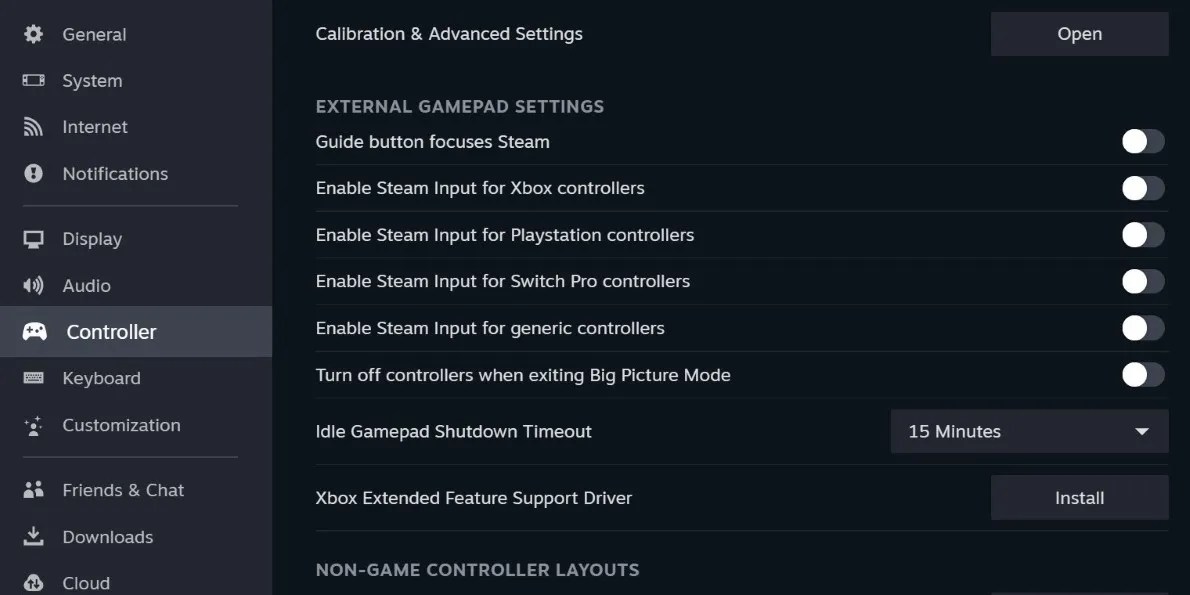
Task: Click the General settings gear icon
Action: tap(33, 33)
